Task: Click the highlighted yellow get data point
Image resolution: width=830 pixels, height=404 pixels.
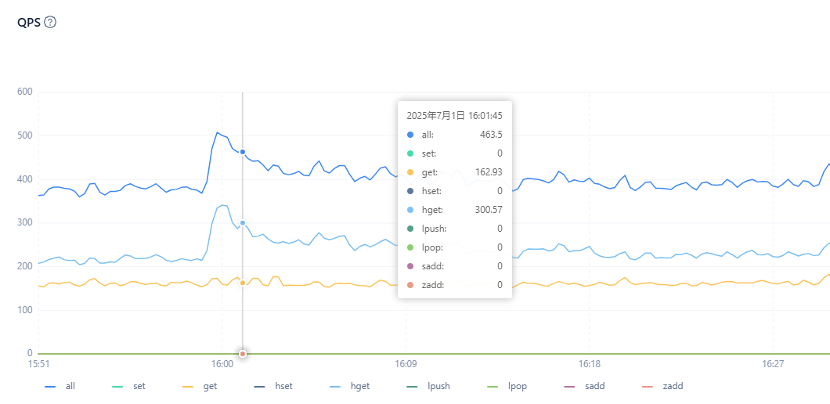Action: (242, 283)
